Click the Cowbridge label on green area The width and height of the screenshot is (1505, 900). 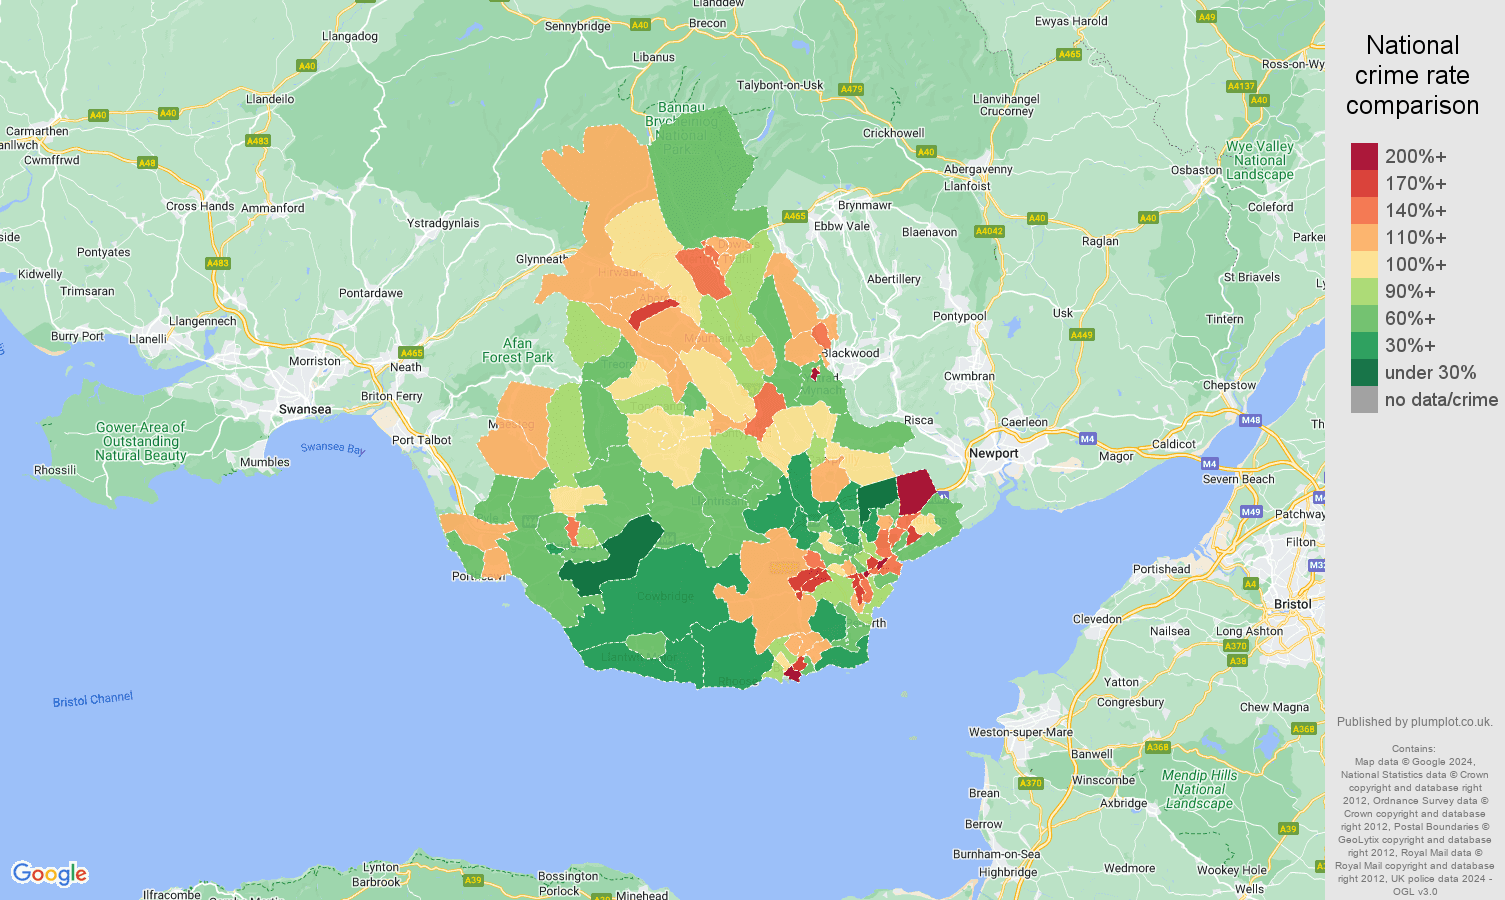pyautogui.click(x=665, y=596)
